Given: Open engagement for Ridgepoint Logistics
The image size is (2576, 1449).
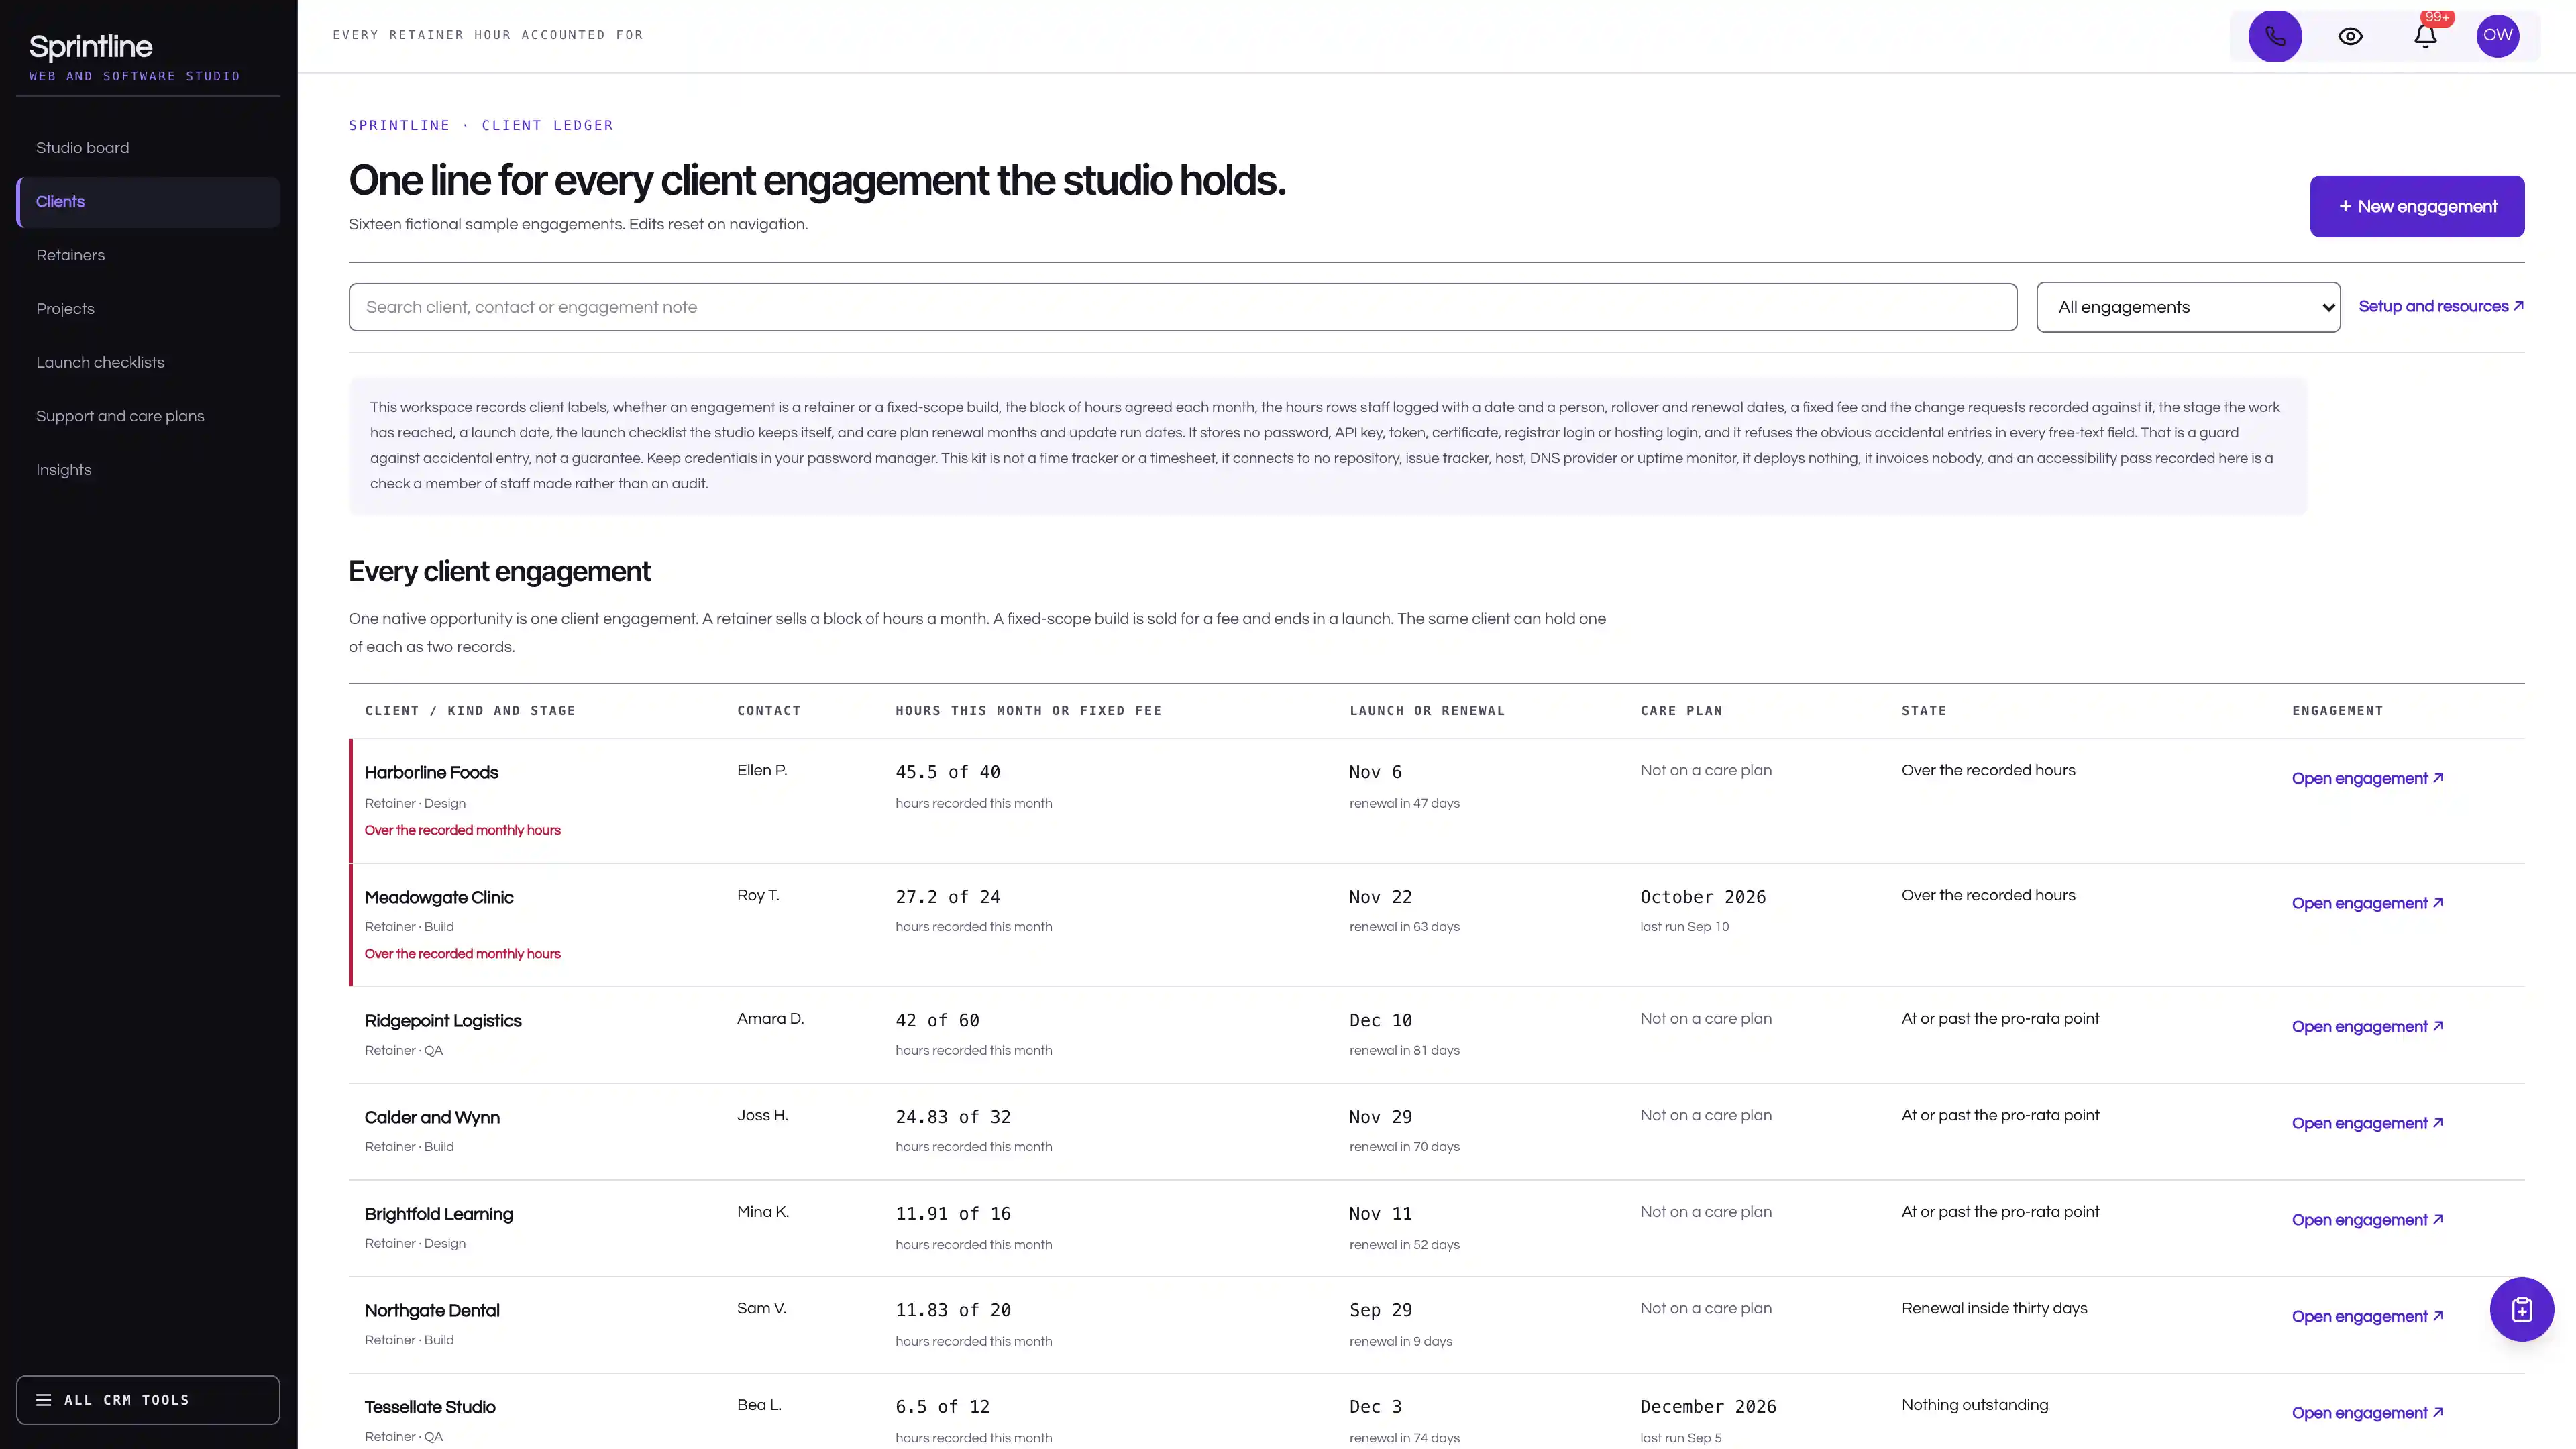Looking at the screenshot, I should coord(2367,1026).
